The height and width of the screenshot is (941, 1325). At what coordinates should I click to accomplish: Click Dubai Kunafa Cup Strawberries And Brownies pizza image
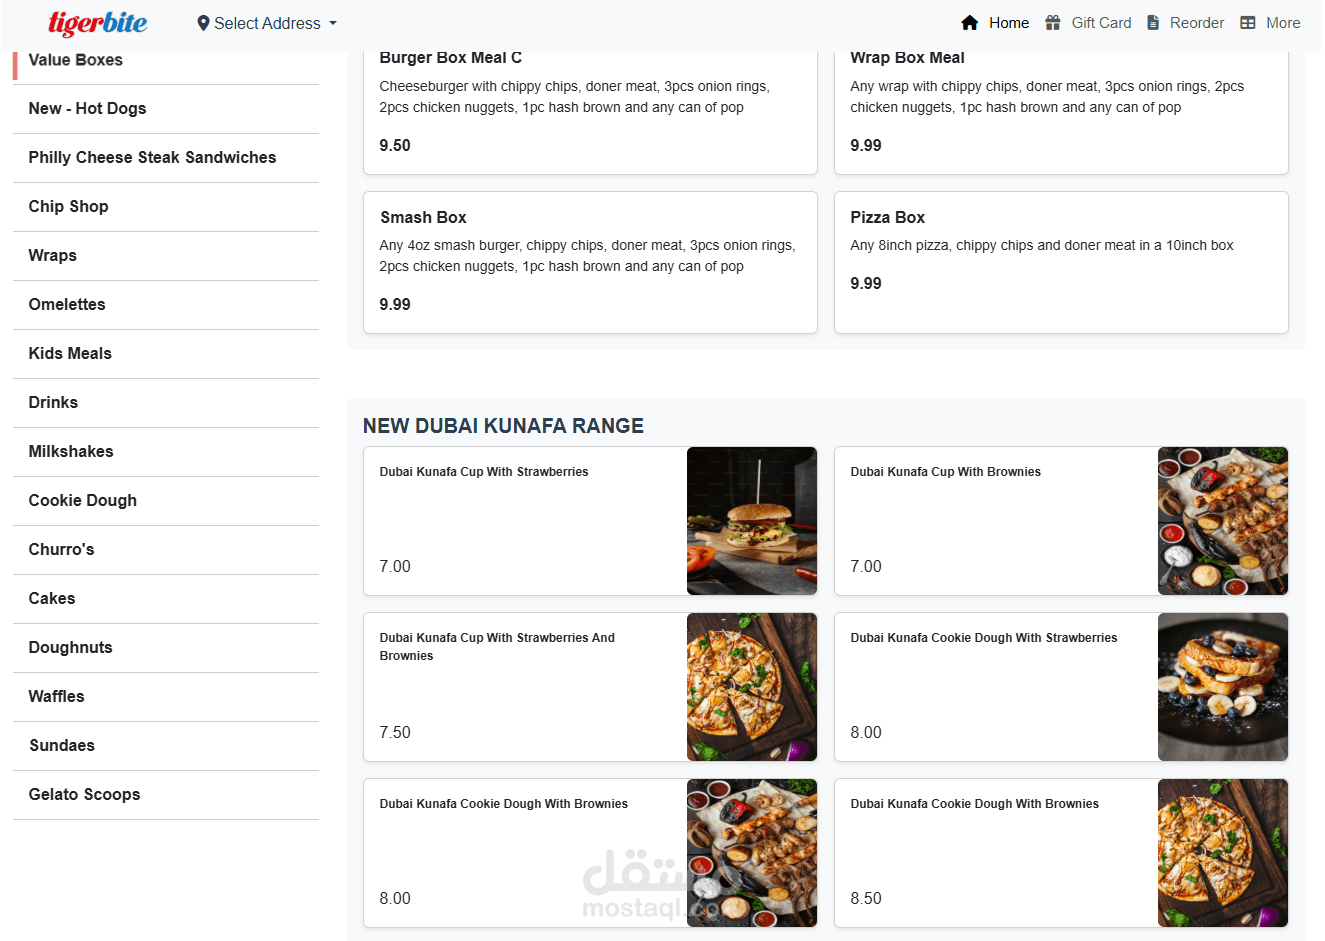click(752, 687)
